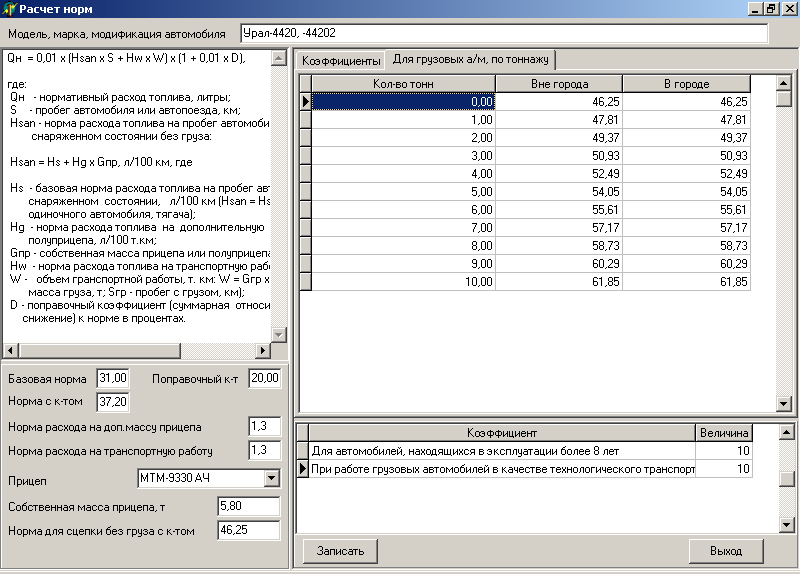This screenshot has width=800, height=574.
Task: Click the Базовая норма field 31,00
Action: (113, 378)
